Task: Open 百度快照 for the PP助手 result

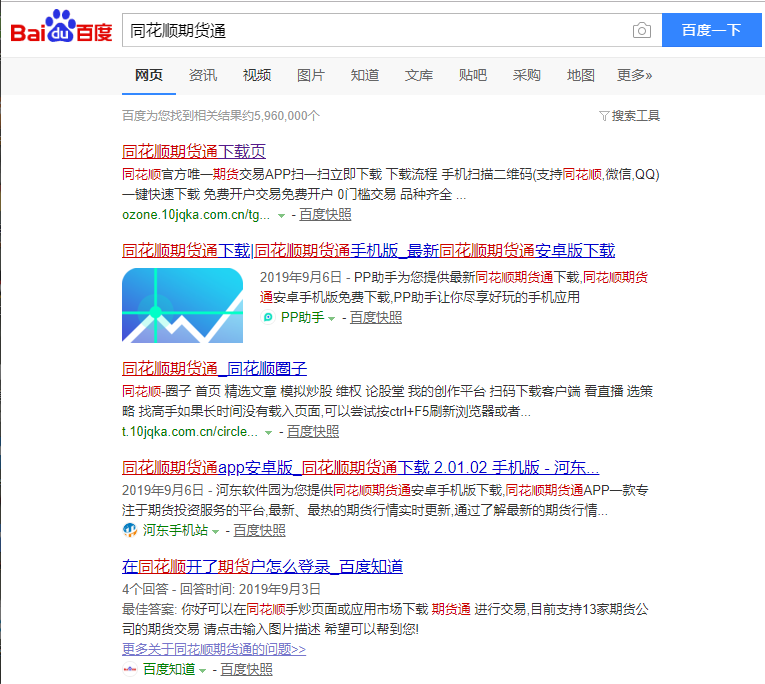Action: [x=376, y=318]
